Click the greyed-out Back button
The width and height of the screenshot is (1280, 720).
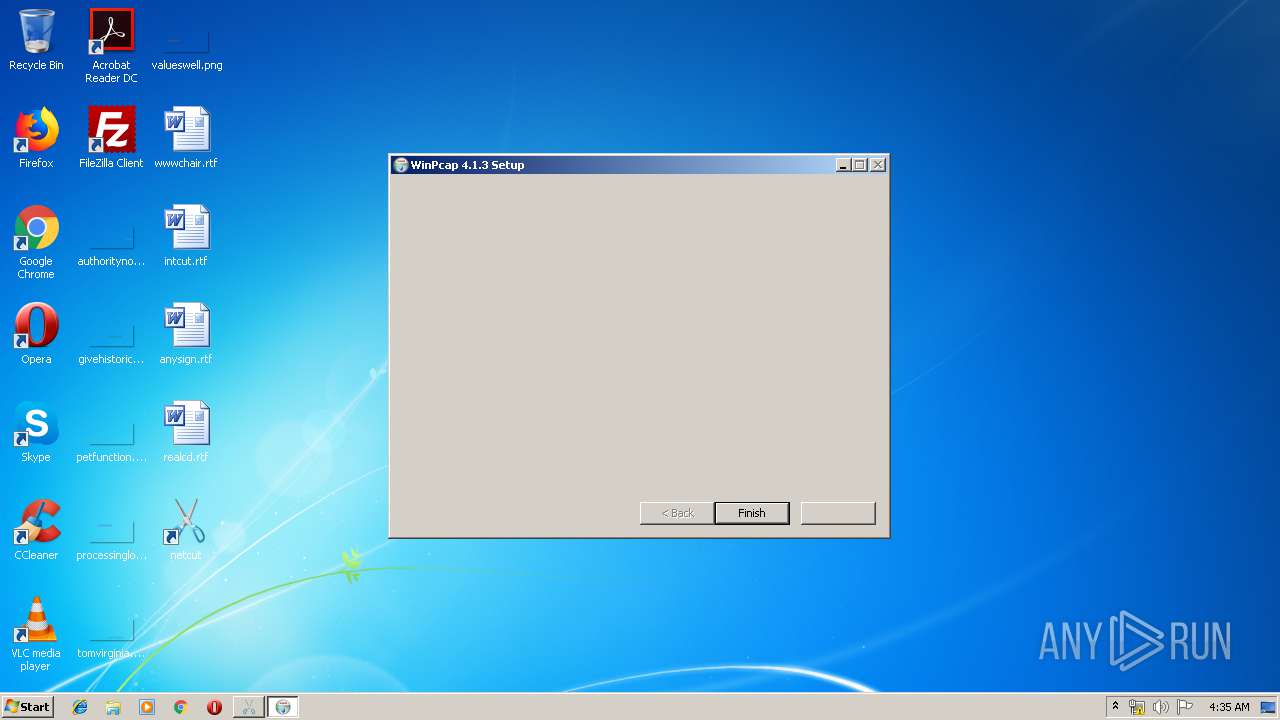coord(677,513)
